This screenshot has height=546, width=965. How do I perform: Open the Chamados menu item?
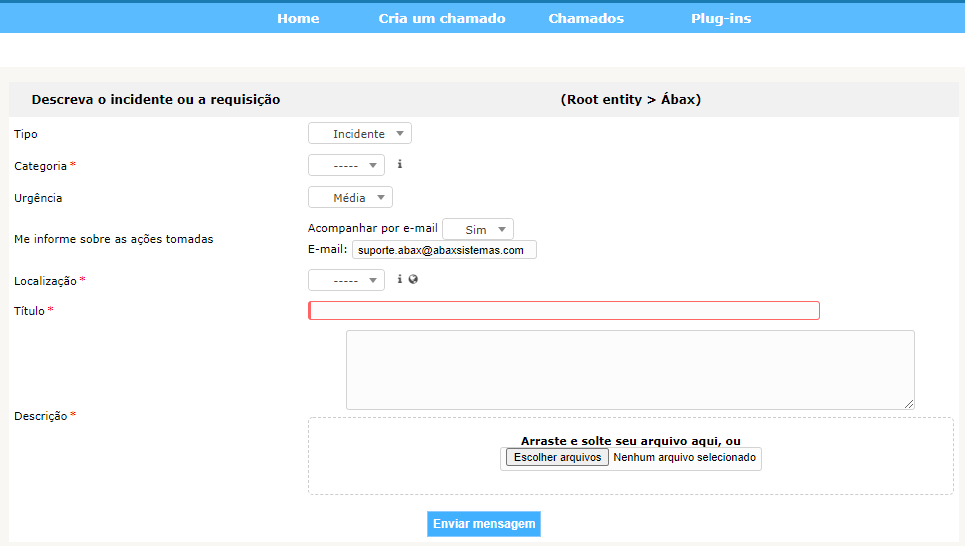586,18
